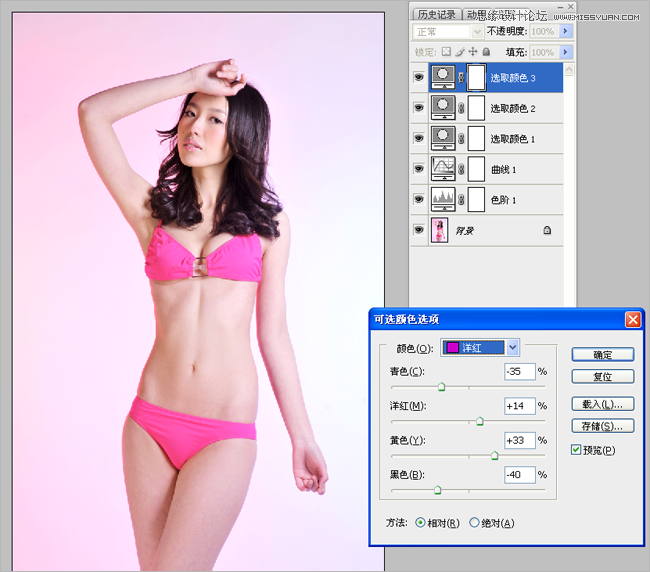Hide the 曲线 1 layer

[419, 169]
